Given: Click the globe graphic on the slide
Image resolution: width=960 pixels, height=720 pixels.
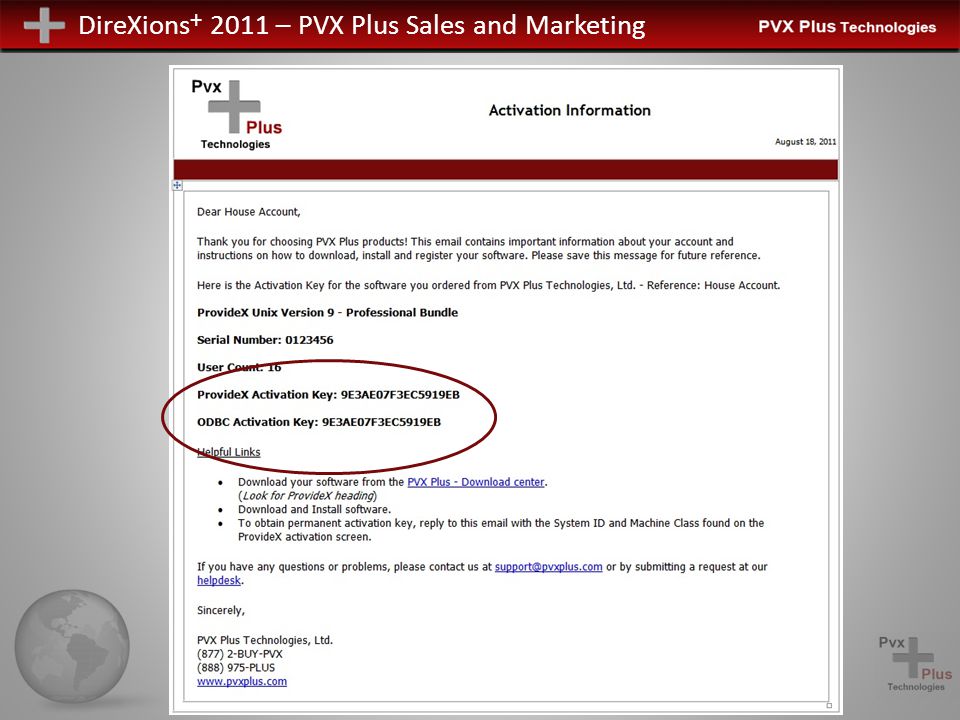Looking at the screenshot, I should click(x=72, y=646).
